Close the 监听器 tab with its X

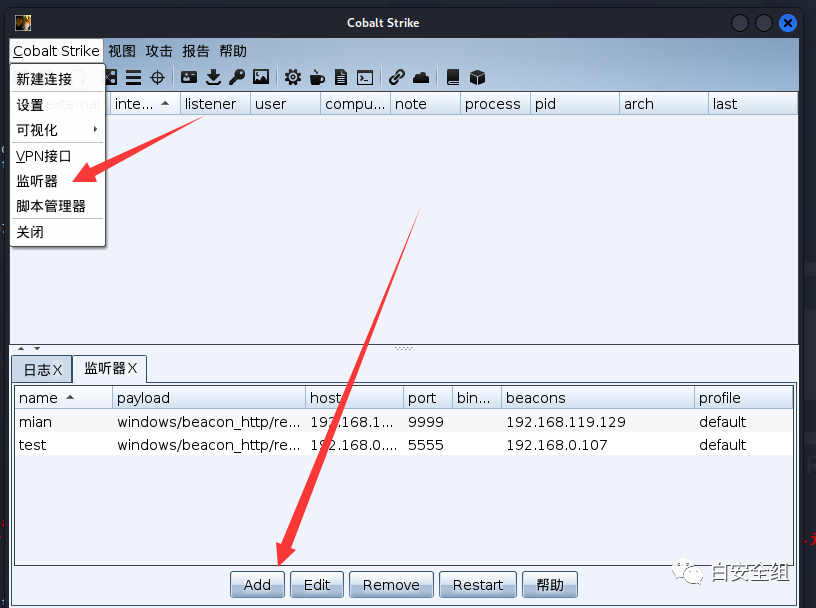(x=133, y=369)
